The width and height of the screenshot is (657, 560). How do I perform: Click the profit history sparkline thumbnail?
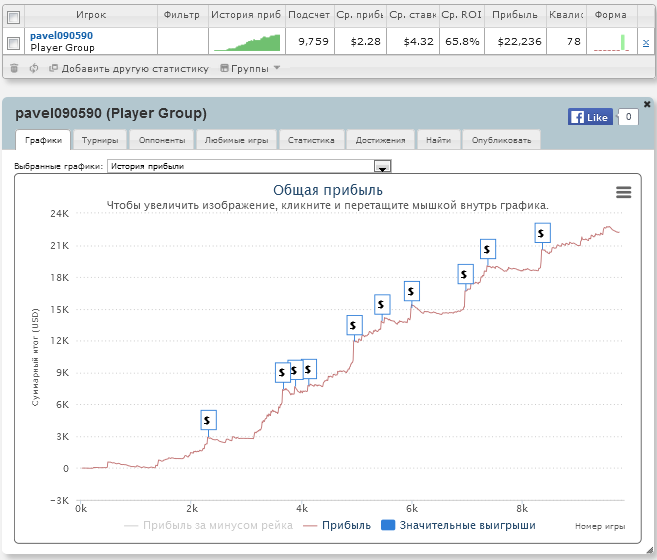point(247,42)
